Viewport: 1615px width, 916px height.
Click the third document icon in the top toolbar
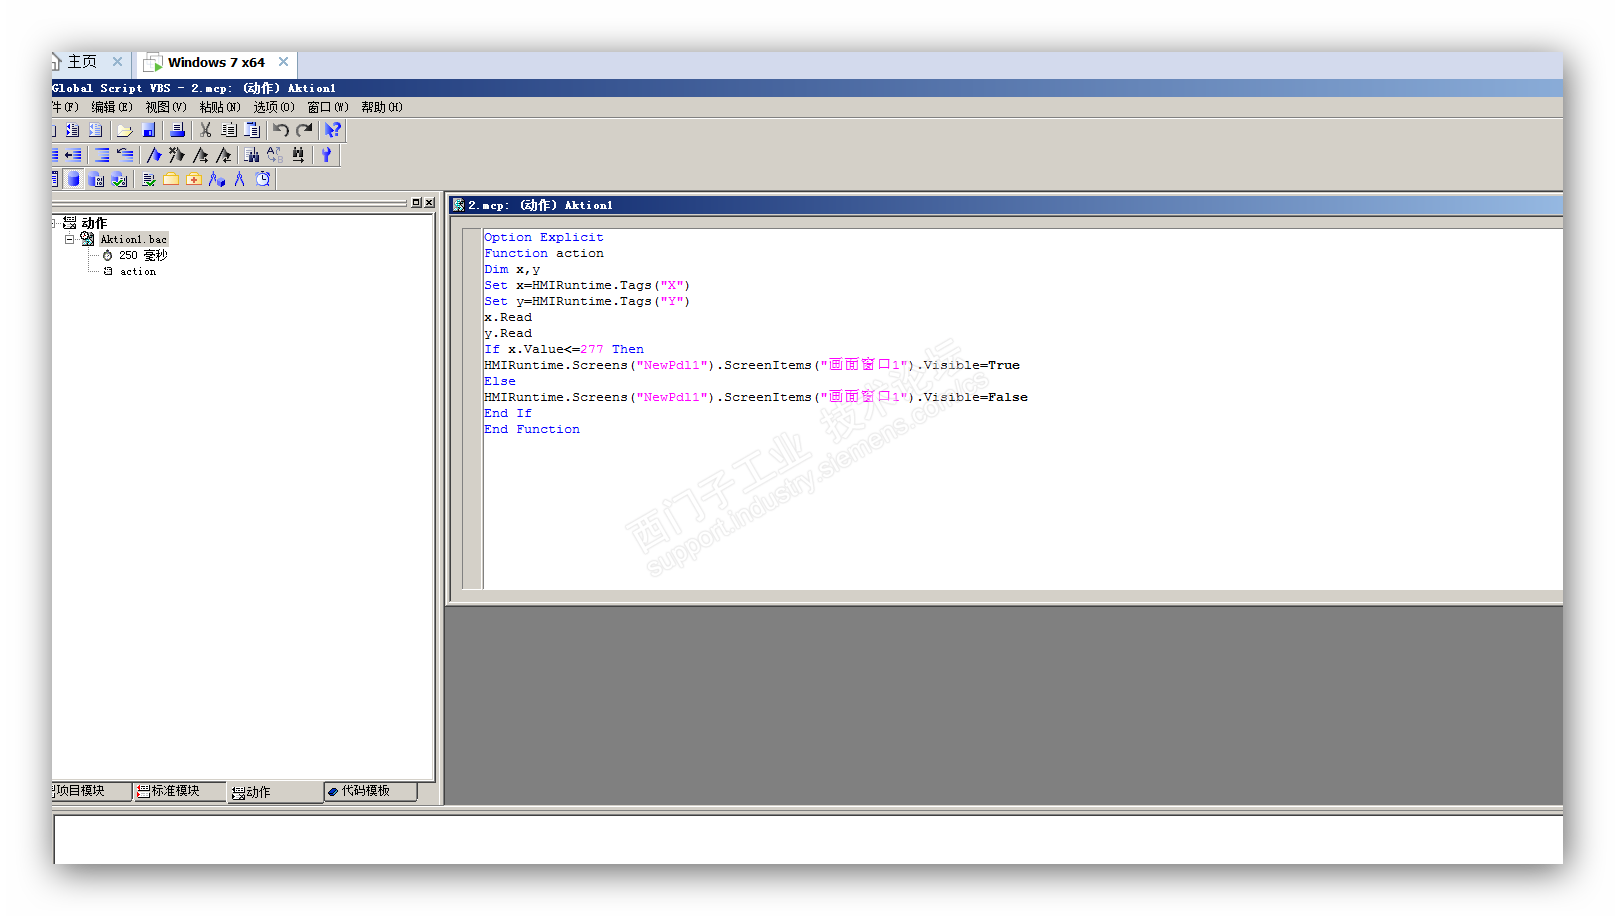tap(96, 130)
